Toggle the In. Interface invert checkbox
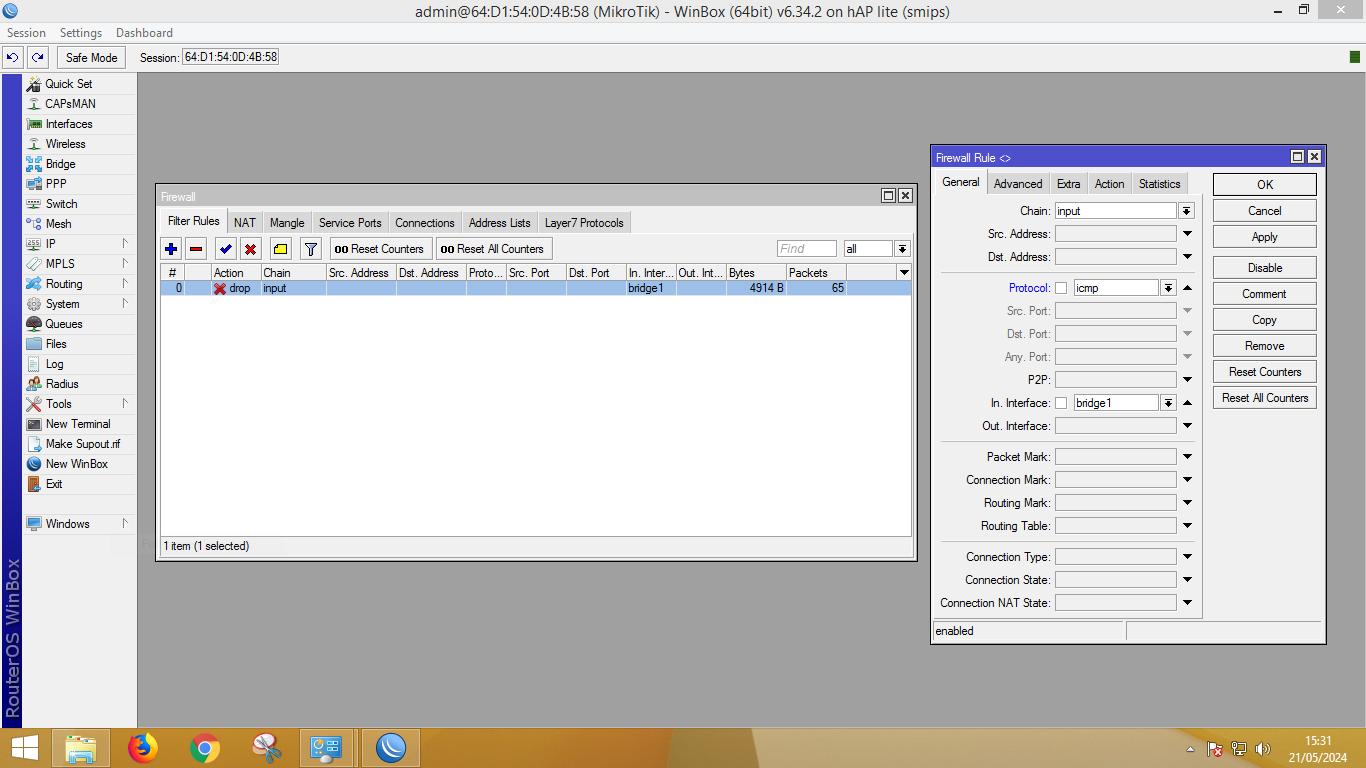Image resolution: width=1366 pixels, height=768 pixels. coord(1061,403)
